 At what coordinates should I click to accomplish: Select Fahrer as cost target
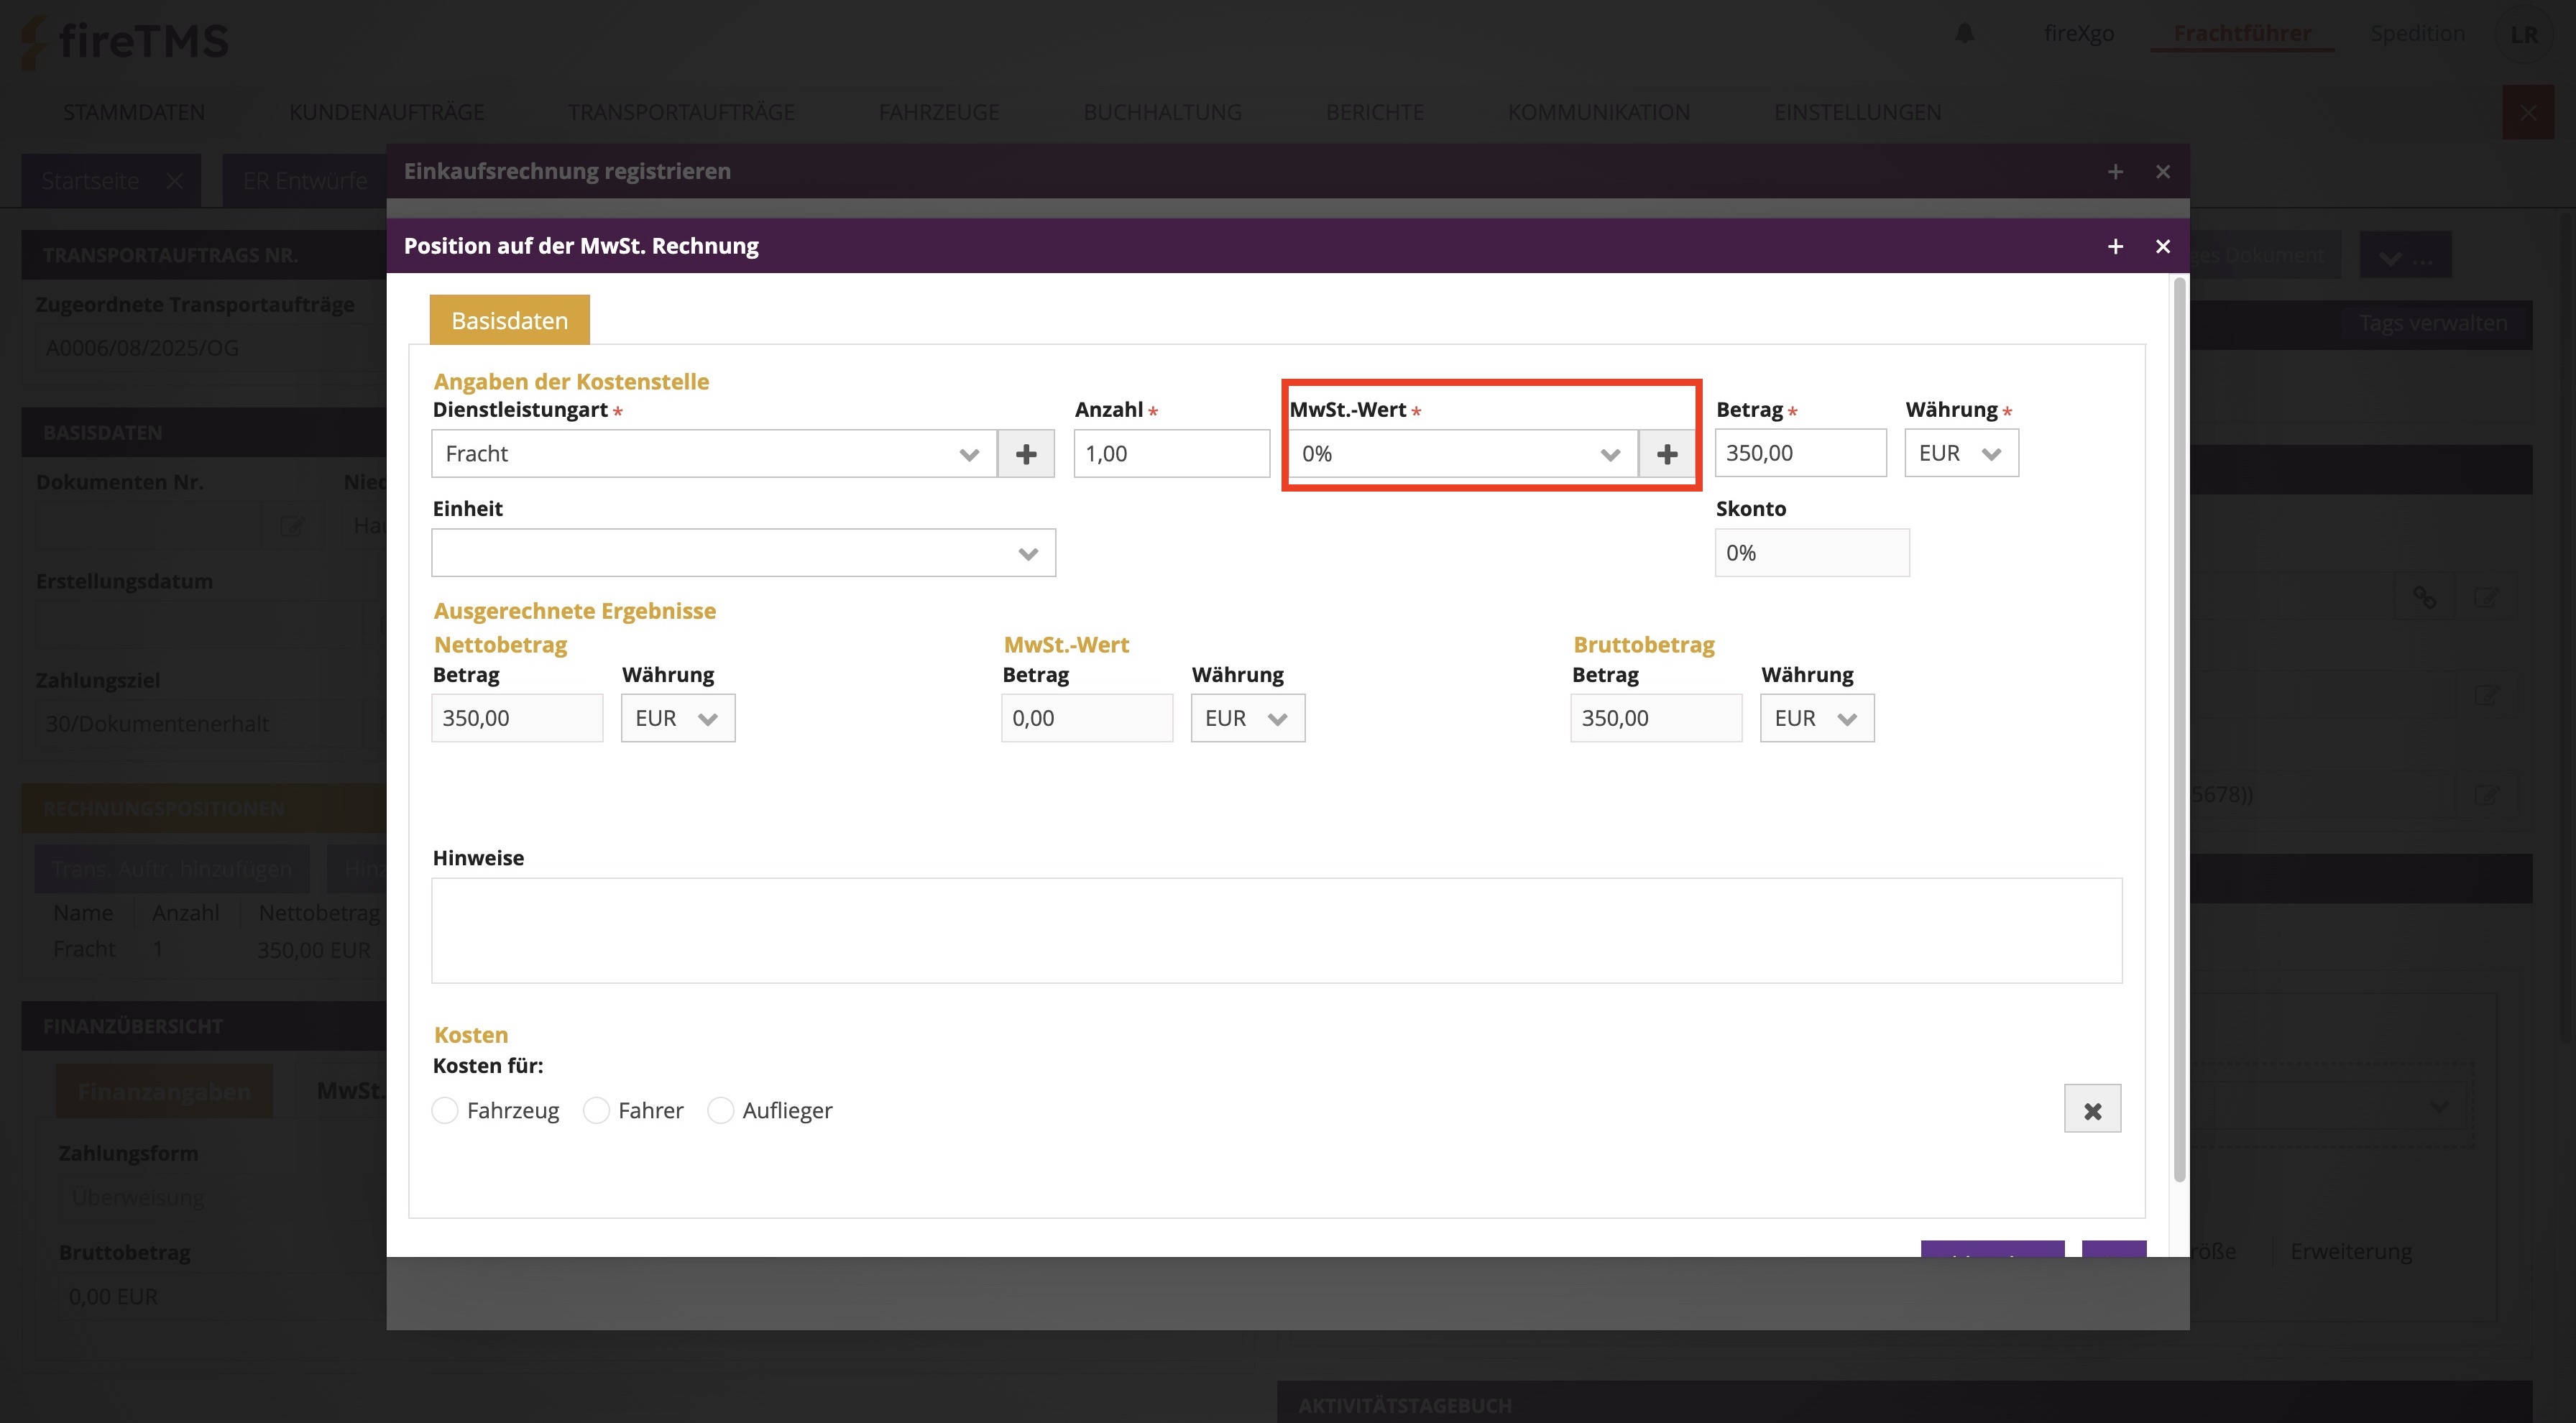596,1110
